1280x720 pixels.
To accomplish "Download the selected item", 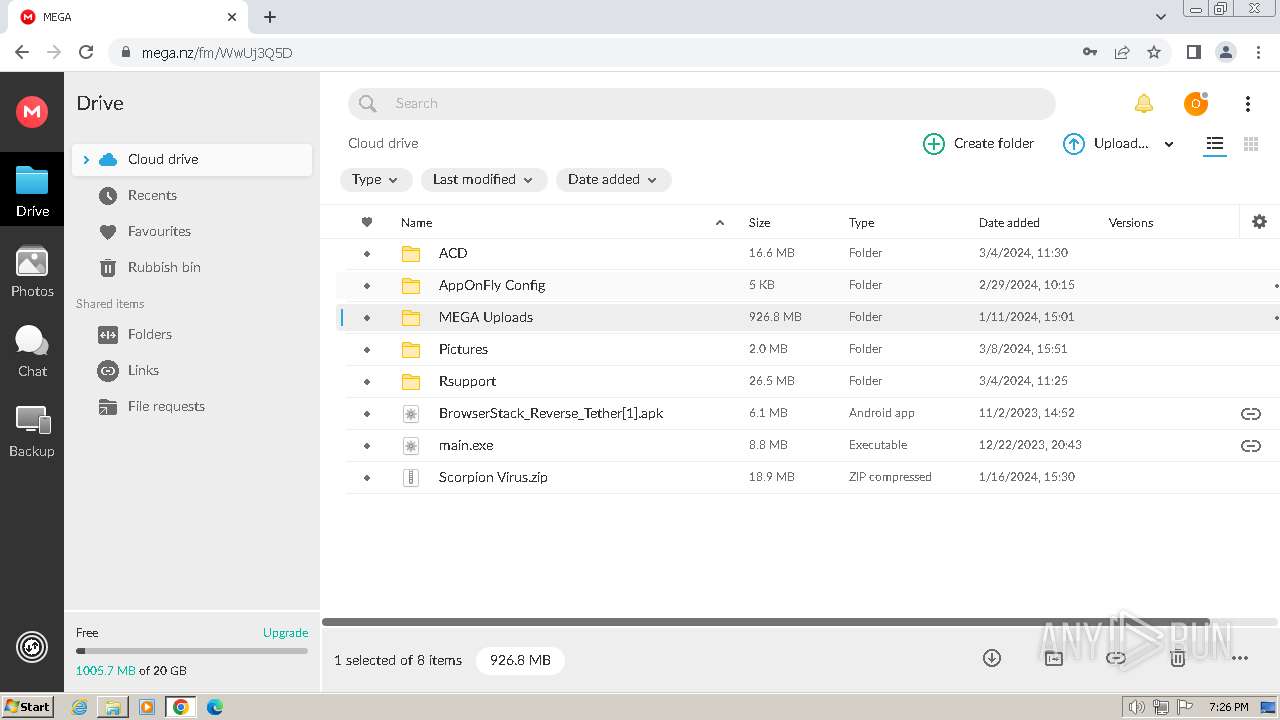I will click(x=992, y=658).
